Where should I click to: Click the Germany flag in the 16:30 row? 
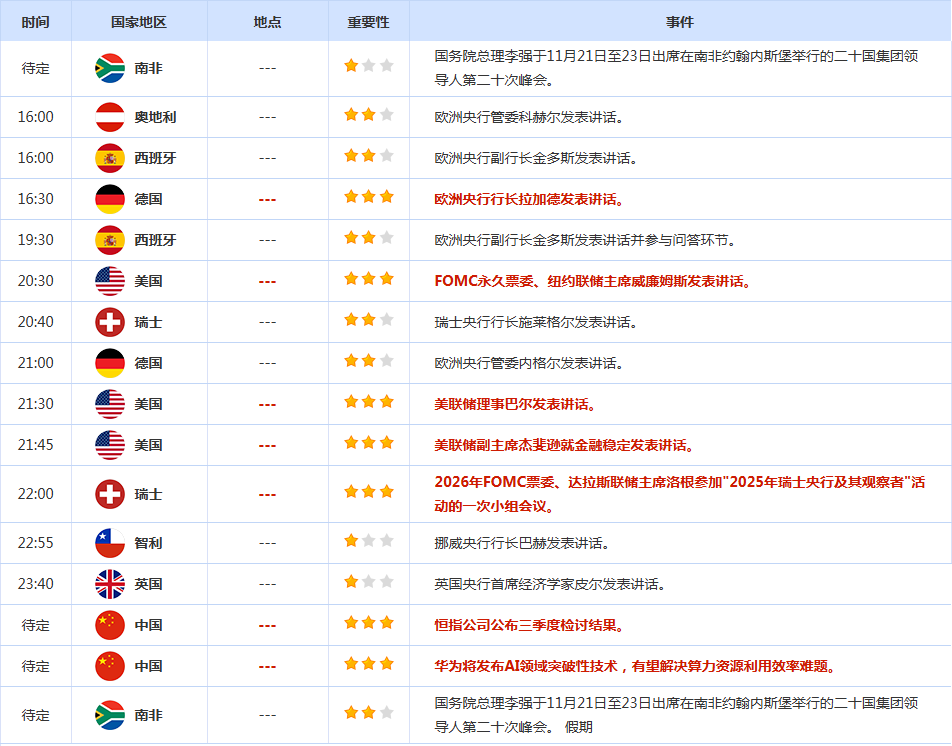(x=110, y=199)
